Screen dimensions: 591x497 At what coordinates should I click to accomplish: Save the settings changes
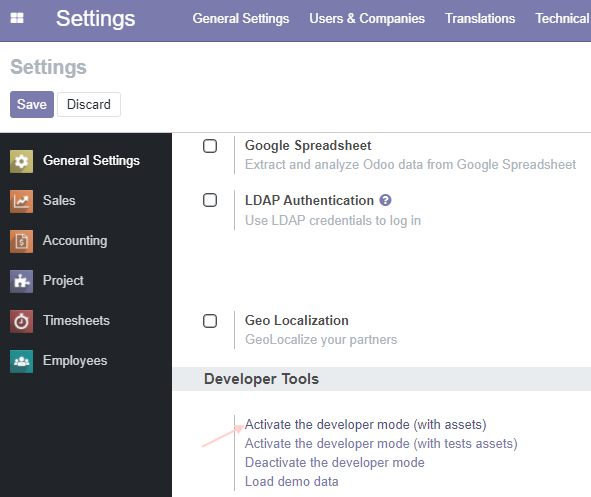pos(32,104)
